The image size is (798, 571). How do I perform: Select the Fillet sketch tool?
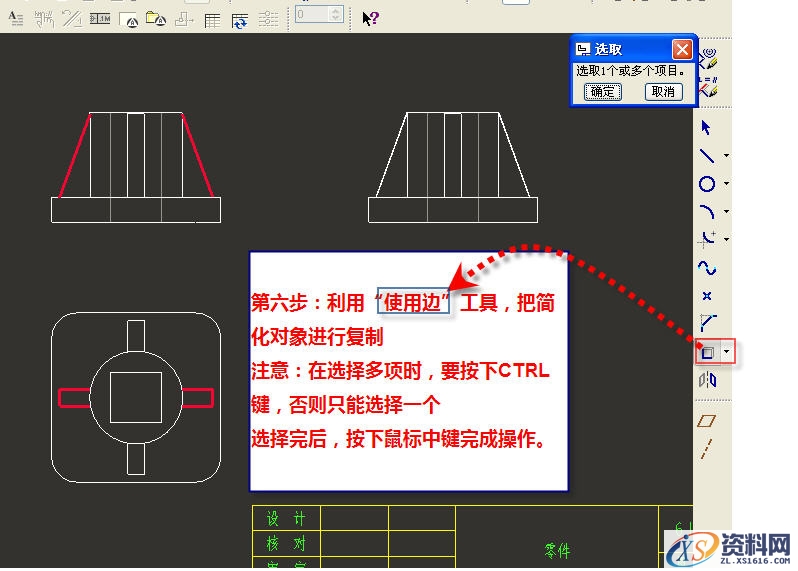(707, 239)
